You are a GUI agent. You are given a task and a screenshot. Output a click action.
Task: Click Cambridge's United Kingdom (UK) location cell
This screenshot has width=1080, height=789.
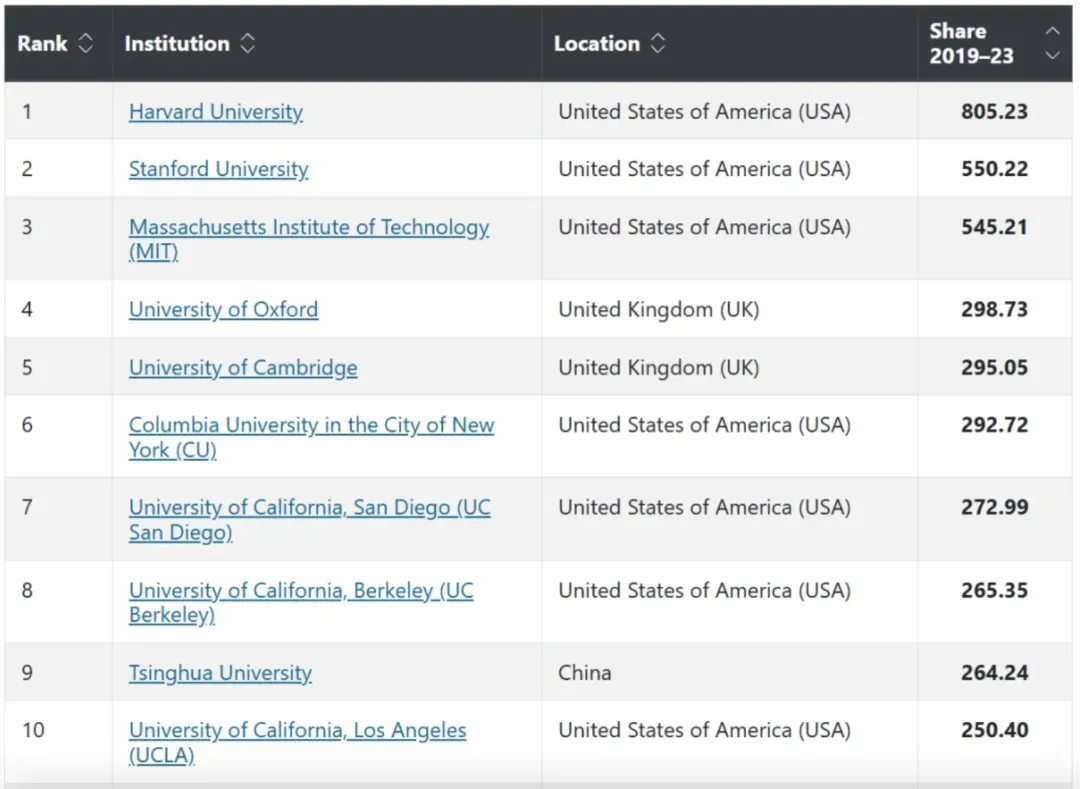(658, 367)
